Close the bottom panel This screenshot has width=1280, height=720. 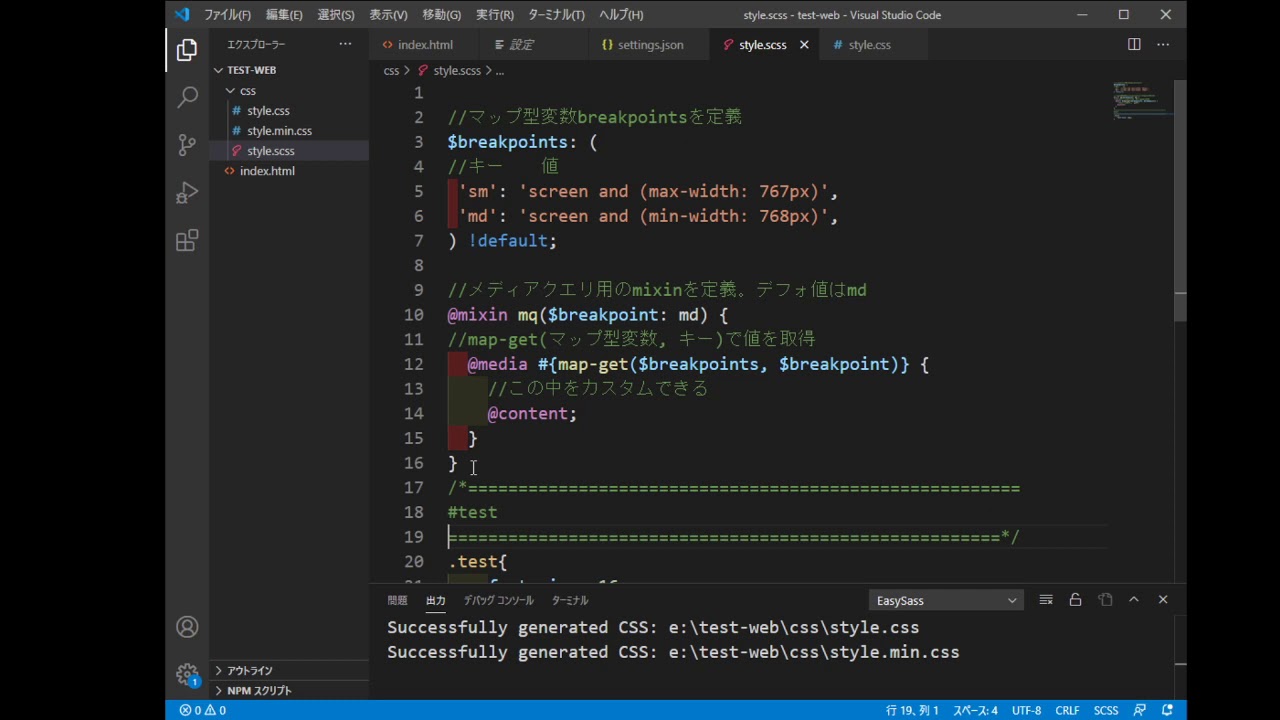click(x=1163, y=600)
